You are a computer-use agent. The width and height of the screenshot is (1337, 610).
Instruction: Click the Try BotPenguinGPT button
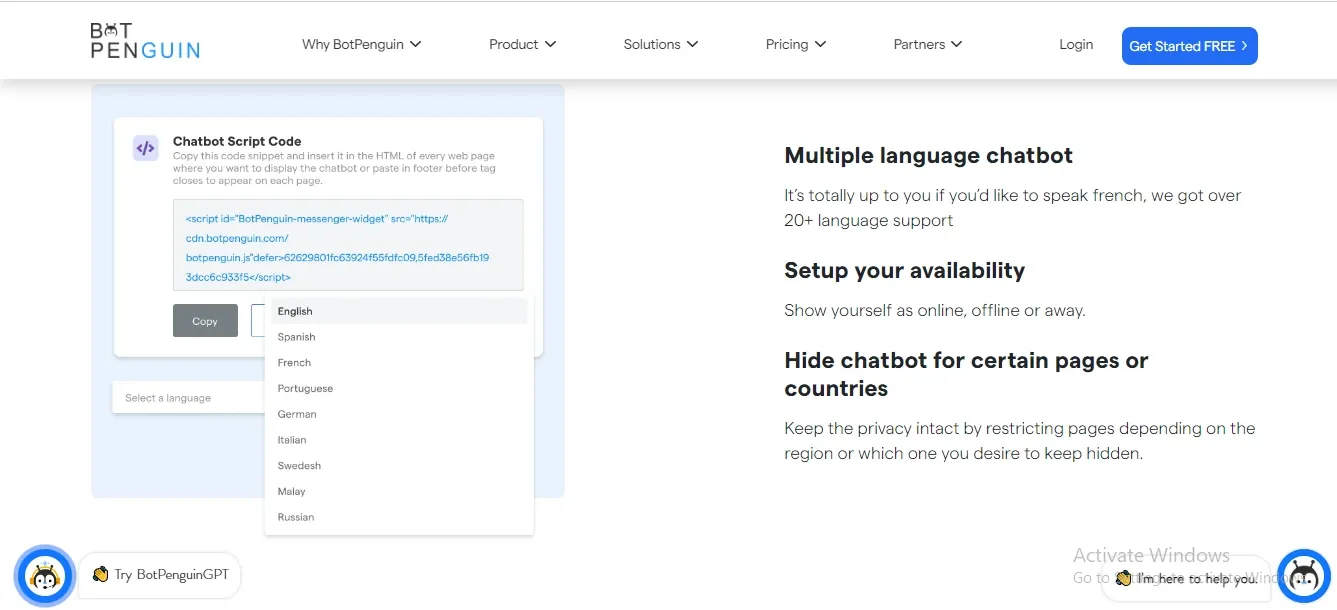click(160, 575)
